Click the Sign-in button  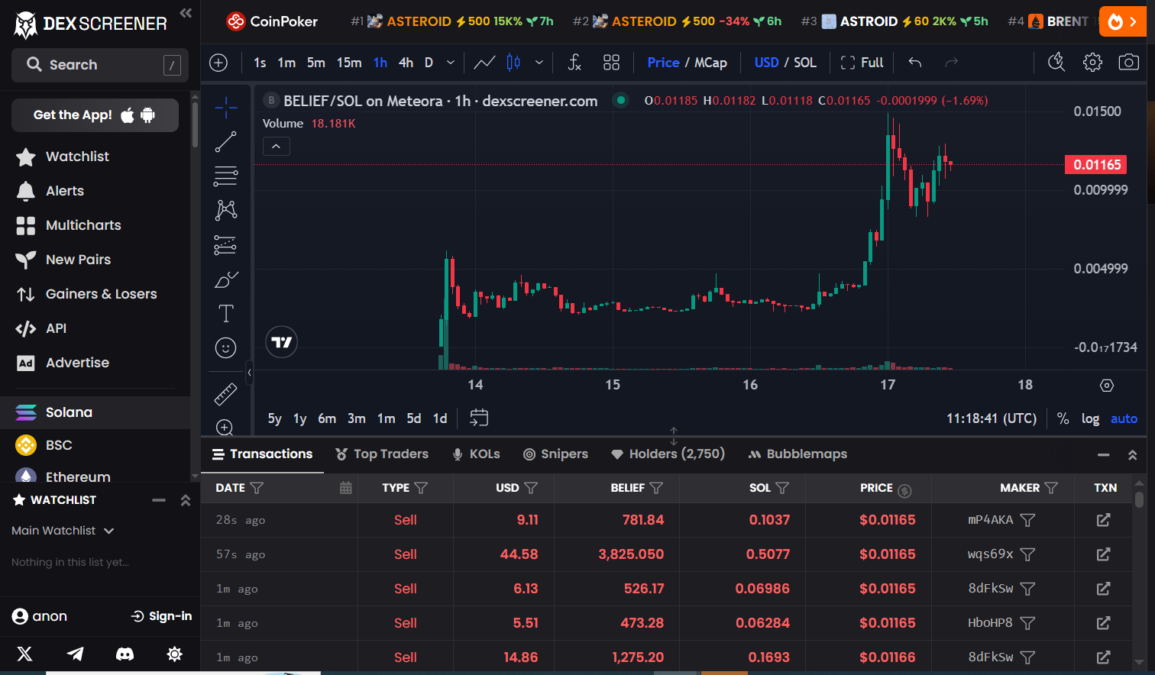click(x=160, y=616)
